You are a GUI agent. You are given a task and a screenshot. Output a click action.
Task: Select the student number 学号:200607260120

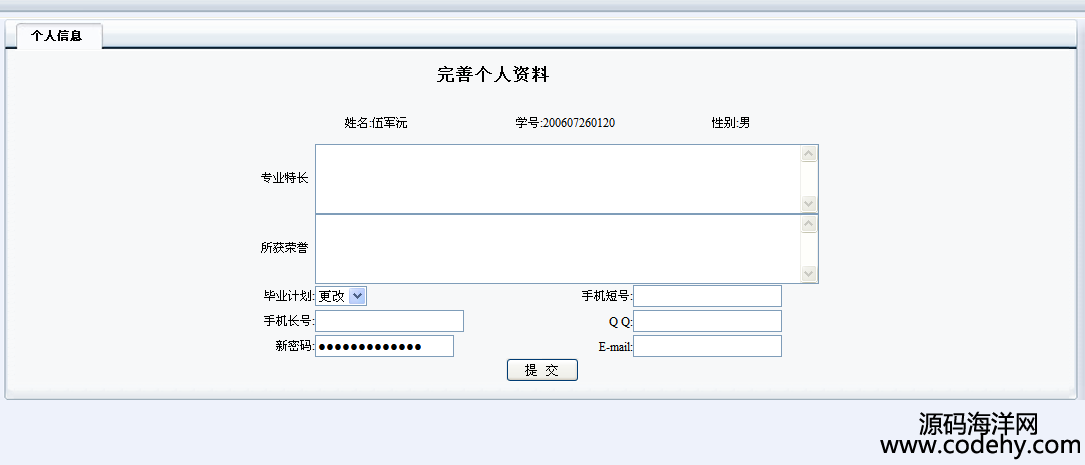coord(565,123)
